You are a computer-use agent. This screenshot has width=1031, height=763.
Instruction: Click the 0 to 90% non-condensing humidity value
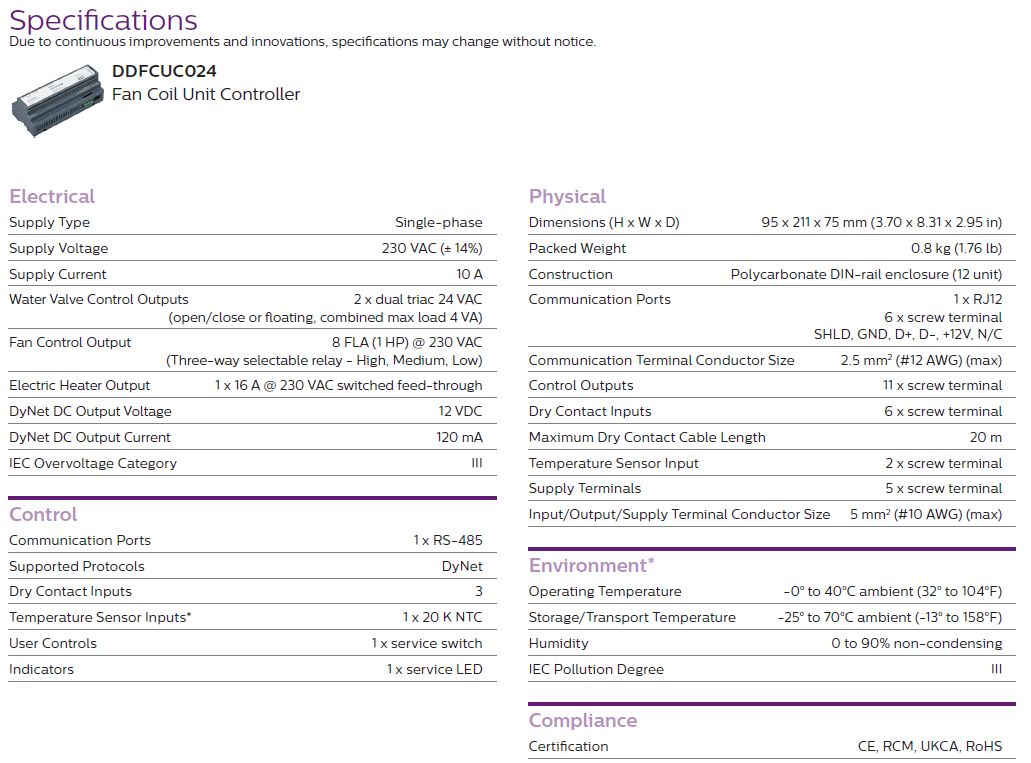click(916, 643)
